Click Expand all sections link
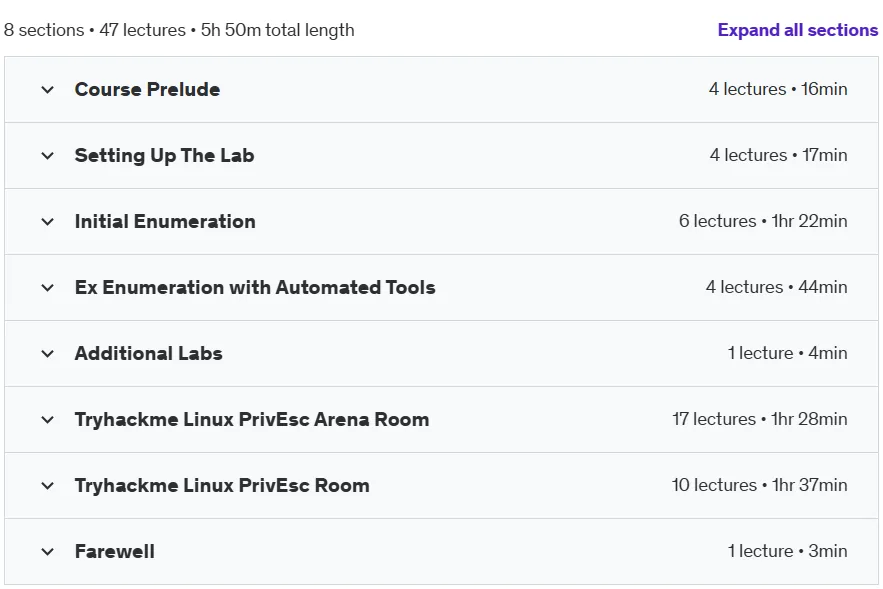This screenshot has height=589, width=883. click(x=797, y=30)
